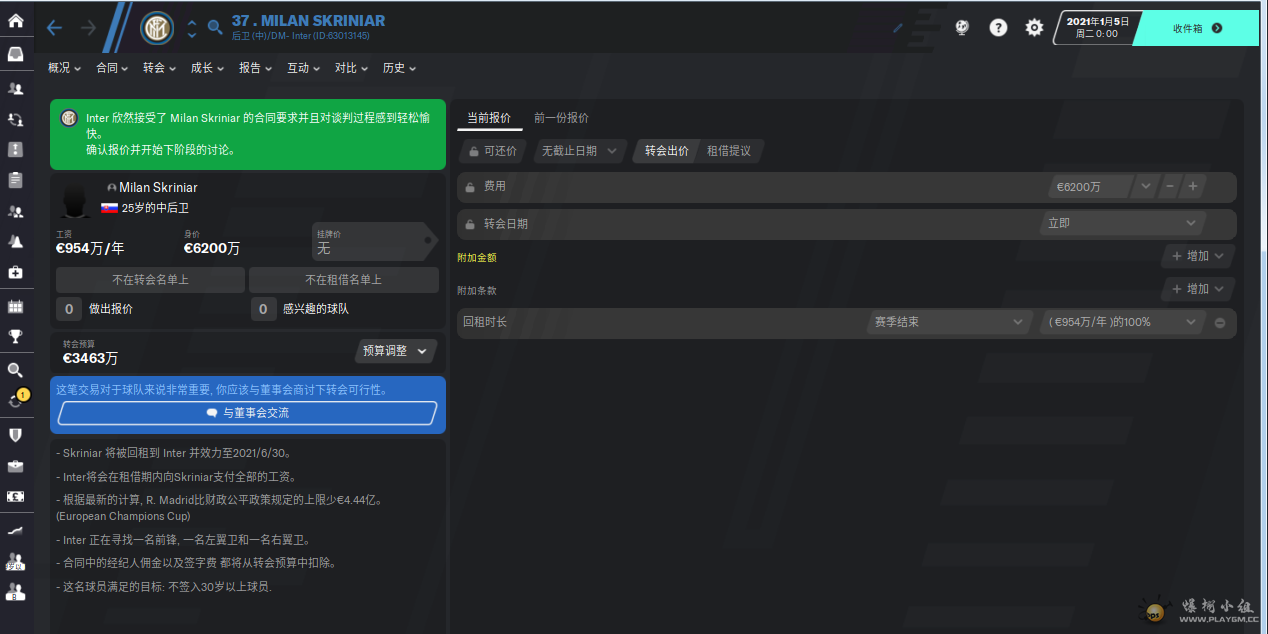Open the 预算调整 budget adjustment dropdown
This screenshot has height=634, width=1268.
coord(396,351)
